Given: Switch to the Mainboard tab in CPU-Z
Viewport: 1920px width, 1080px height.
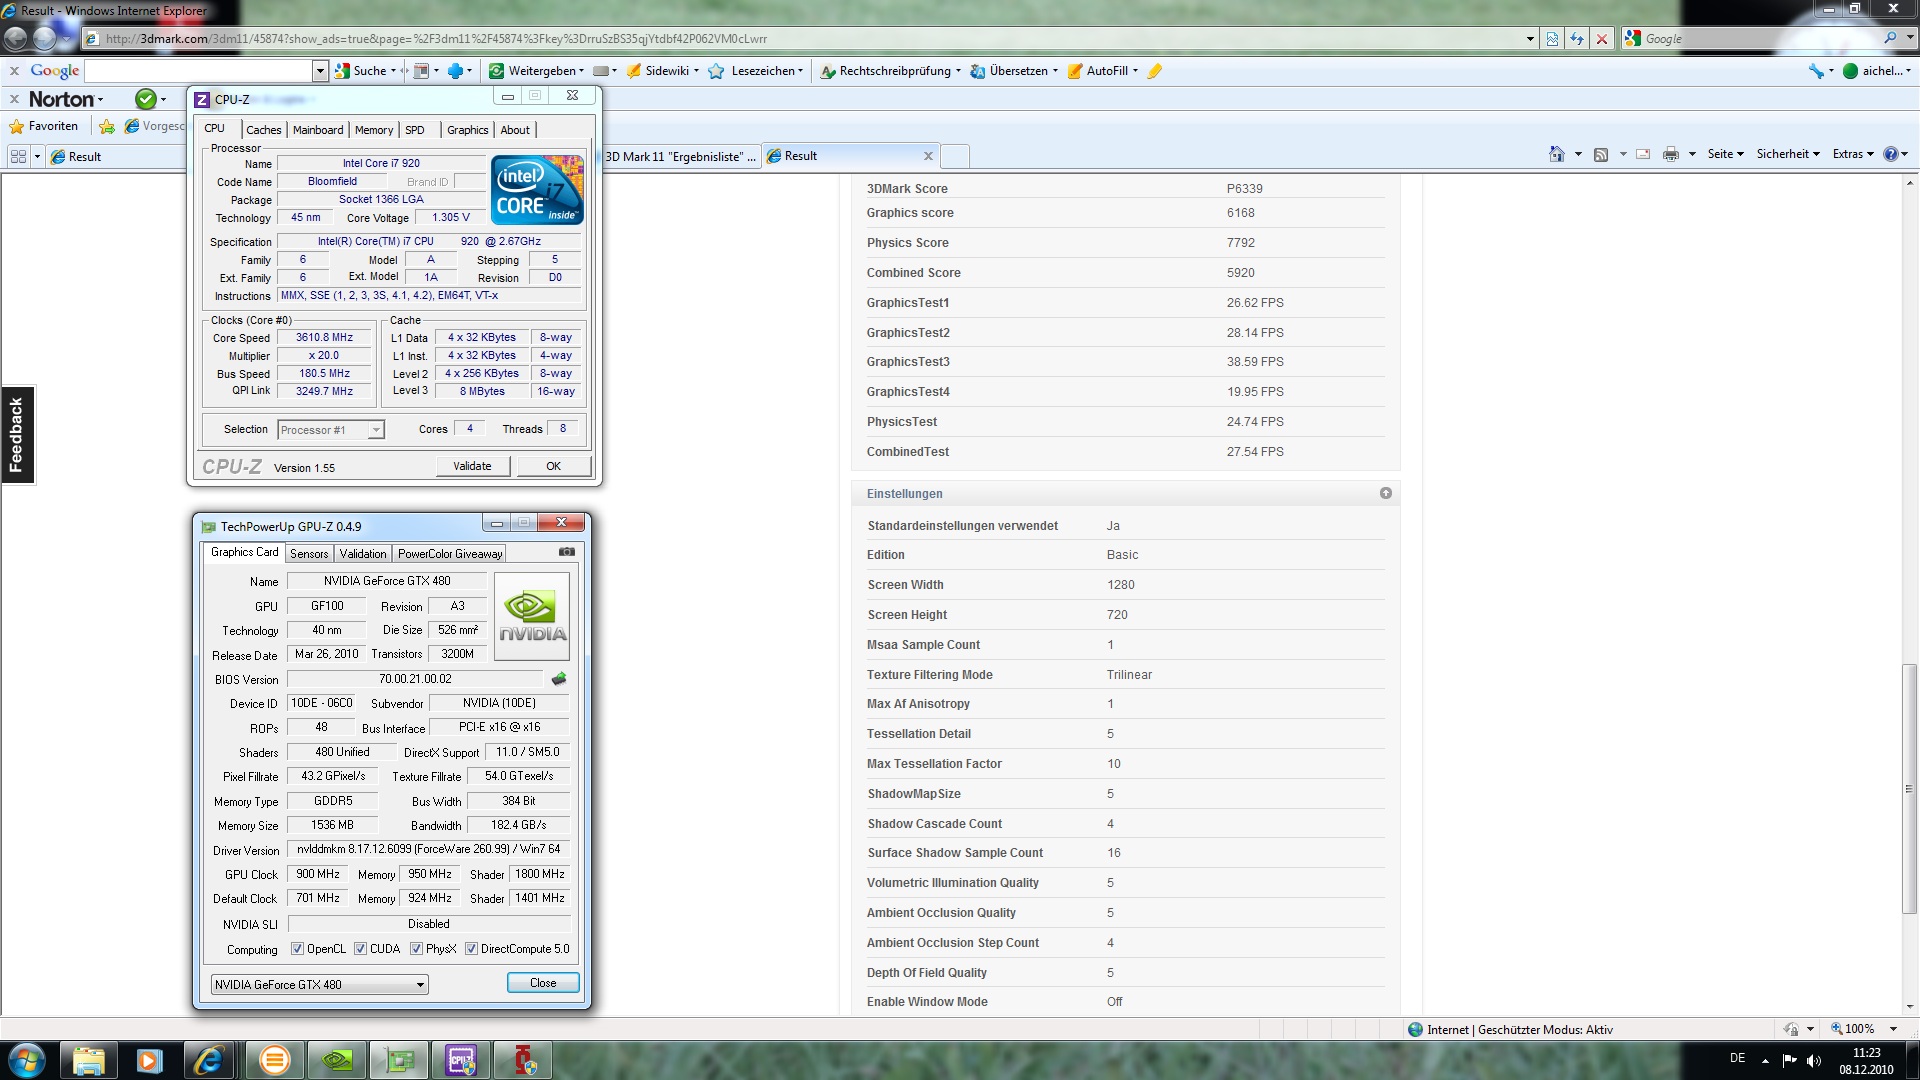Looking at the screenshot, I should click(318, 130).
